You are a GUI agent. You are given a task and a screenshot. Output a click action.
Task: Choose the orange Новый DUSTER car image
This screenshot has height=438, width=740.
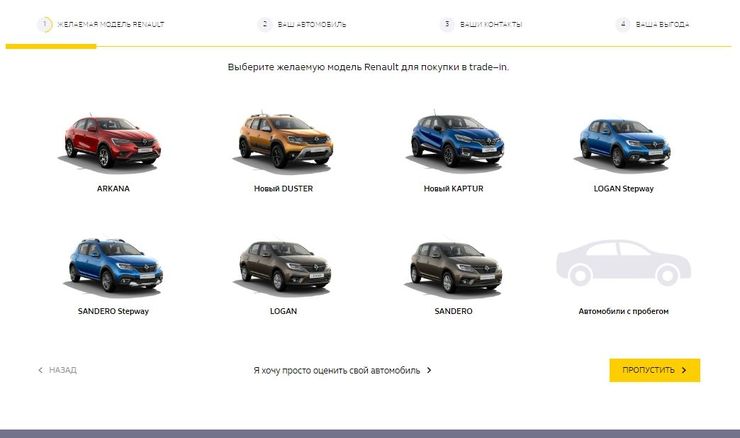click(x=283, y=141)
